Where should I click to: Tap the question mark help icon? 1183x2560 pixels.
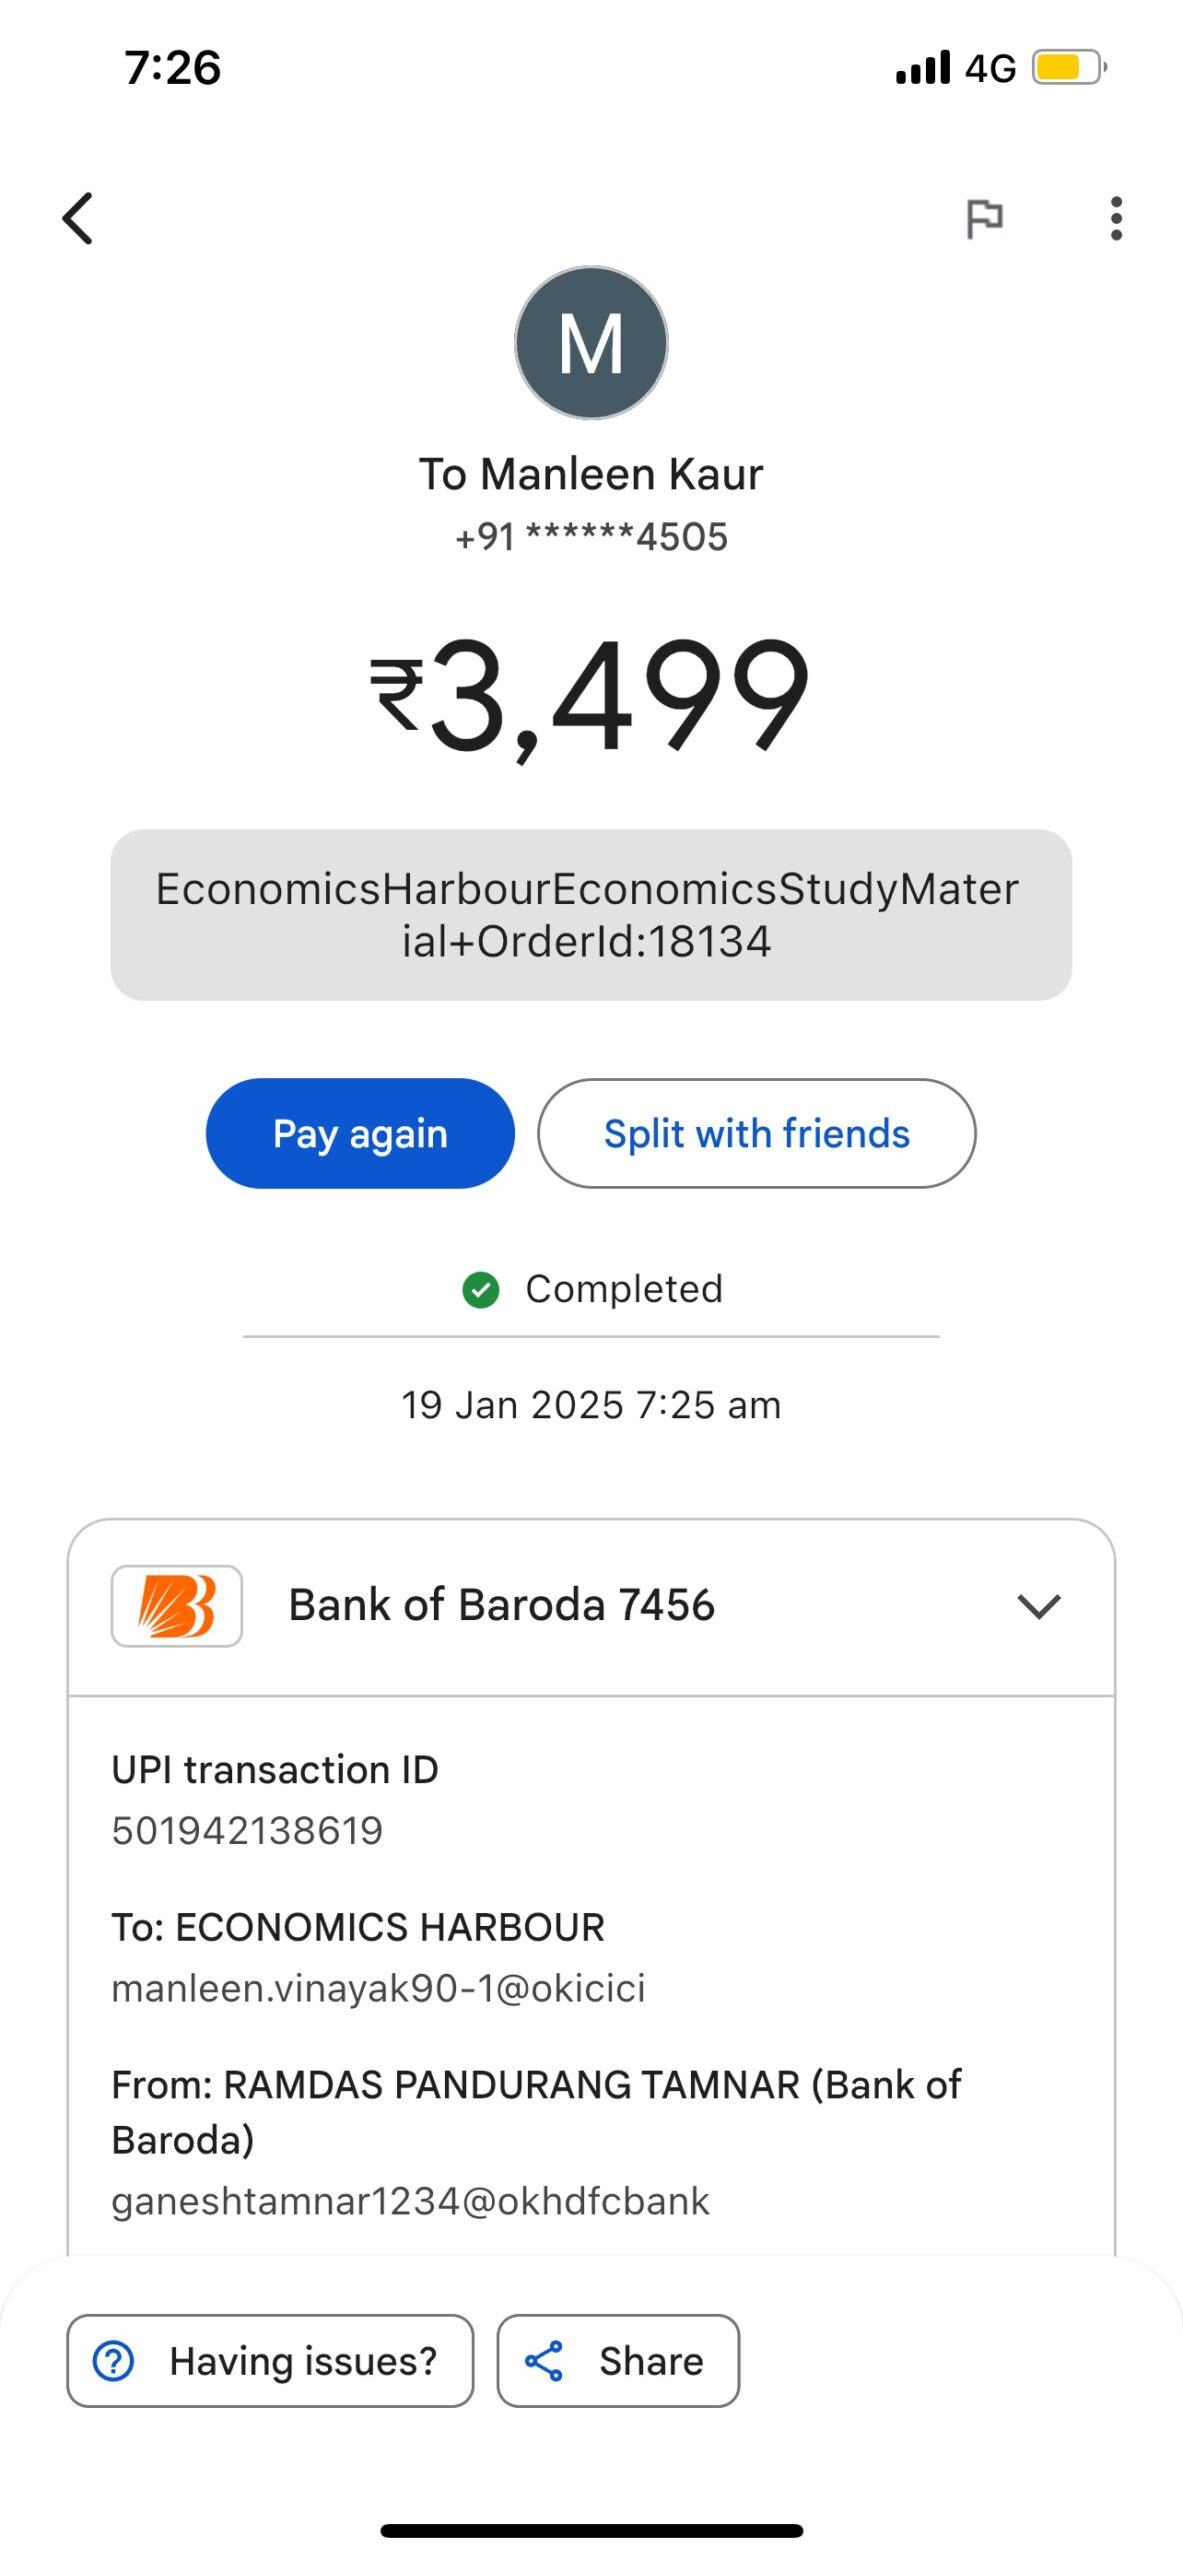click(x=114, y=2360)
